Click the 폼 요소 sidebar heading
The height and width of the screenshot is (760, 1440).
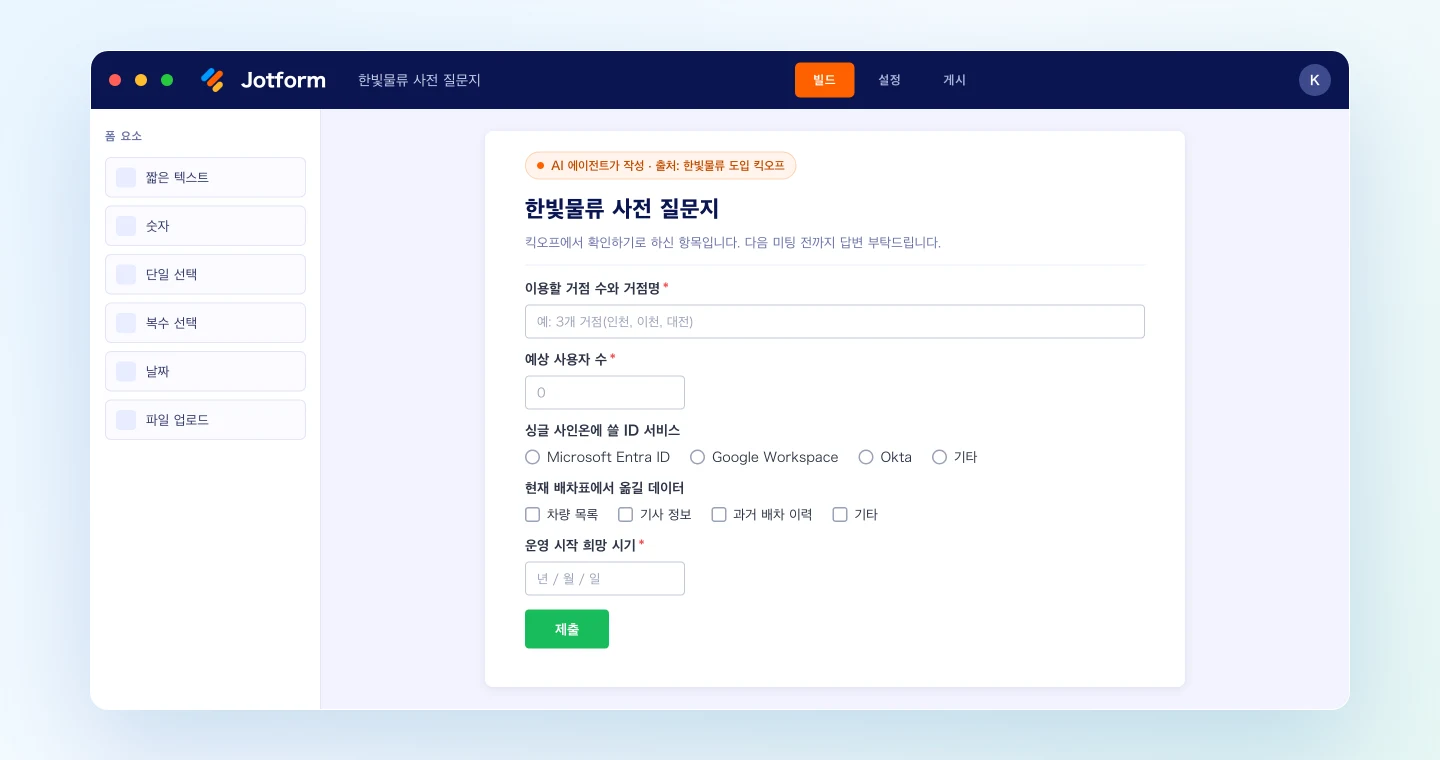[x=123, y=136]
